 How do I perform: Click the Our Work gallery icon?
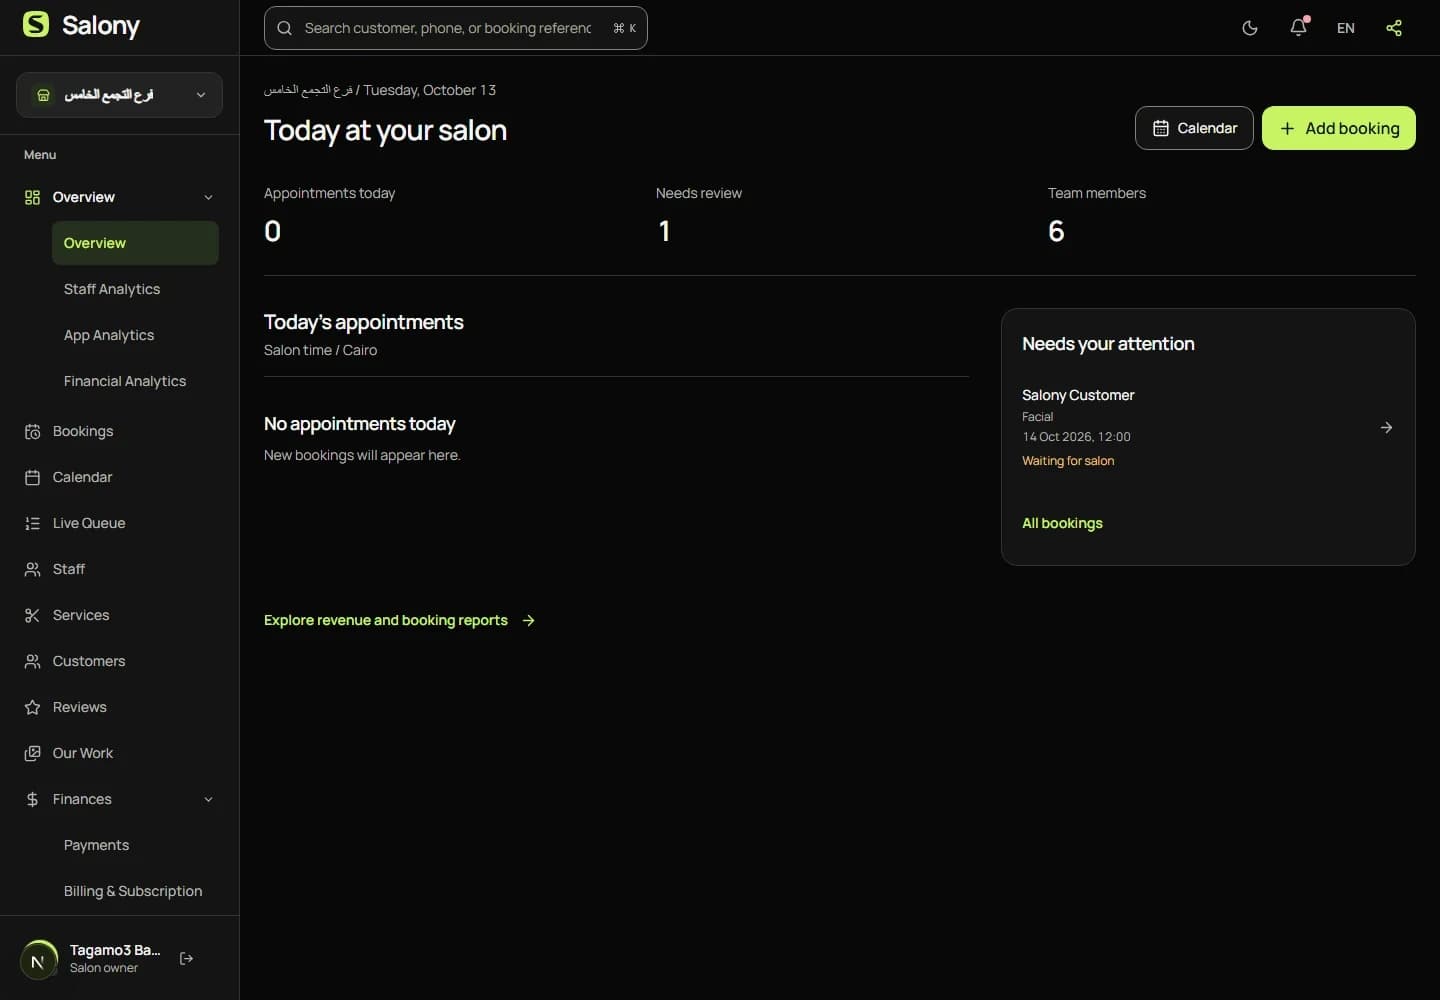(x=32, y=753)
